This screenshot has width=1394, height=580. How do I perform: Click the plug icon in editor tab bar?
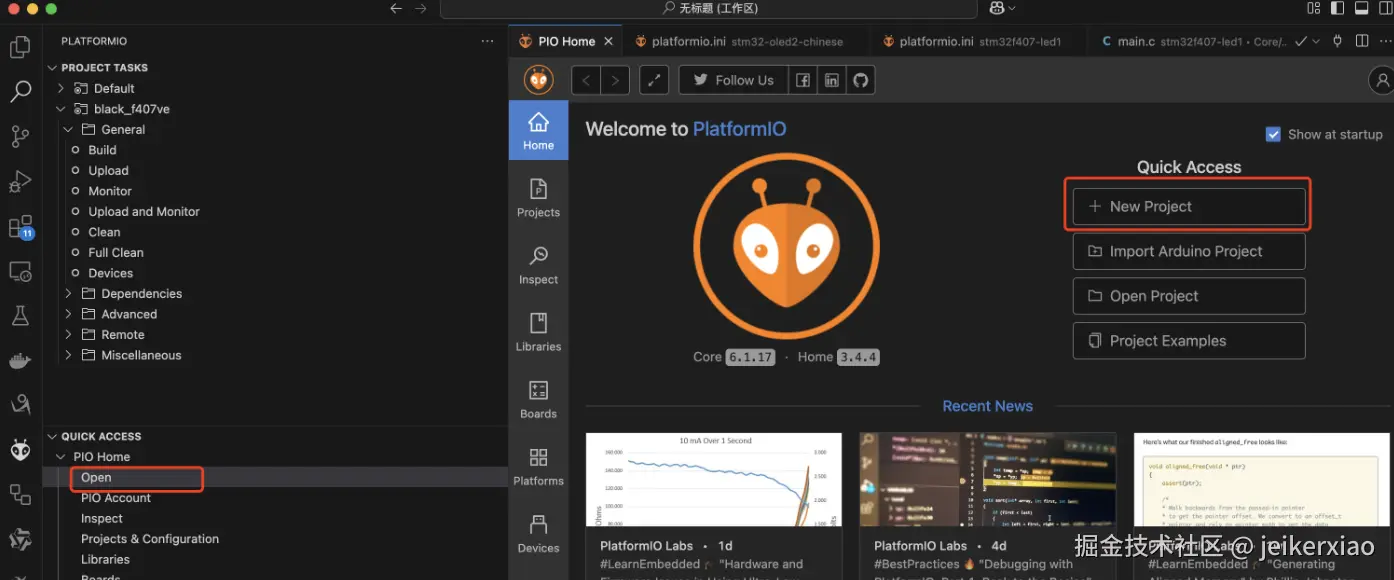[x=1337, y=41]
